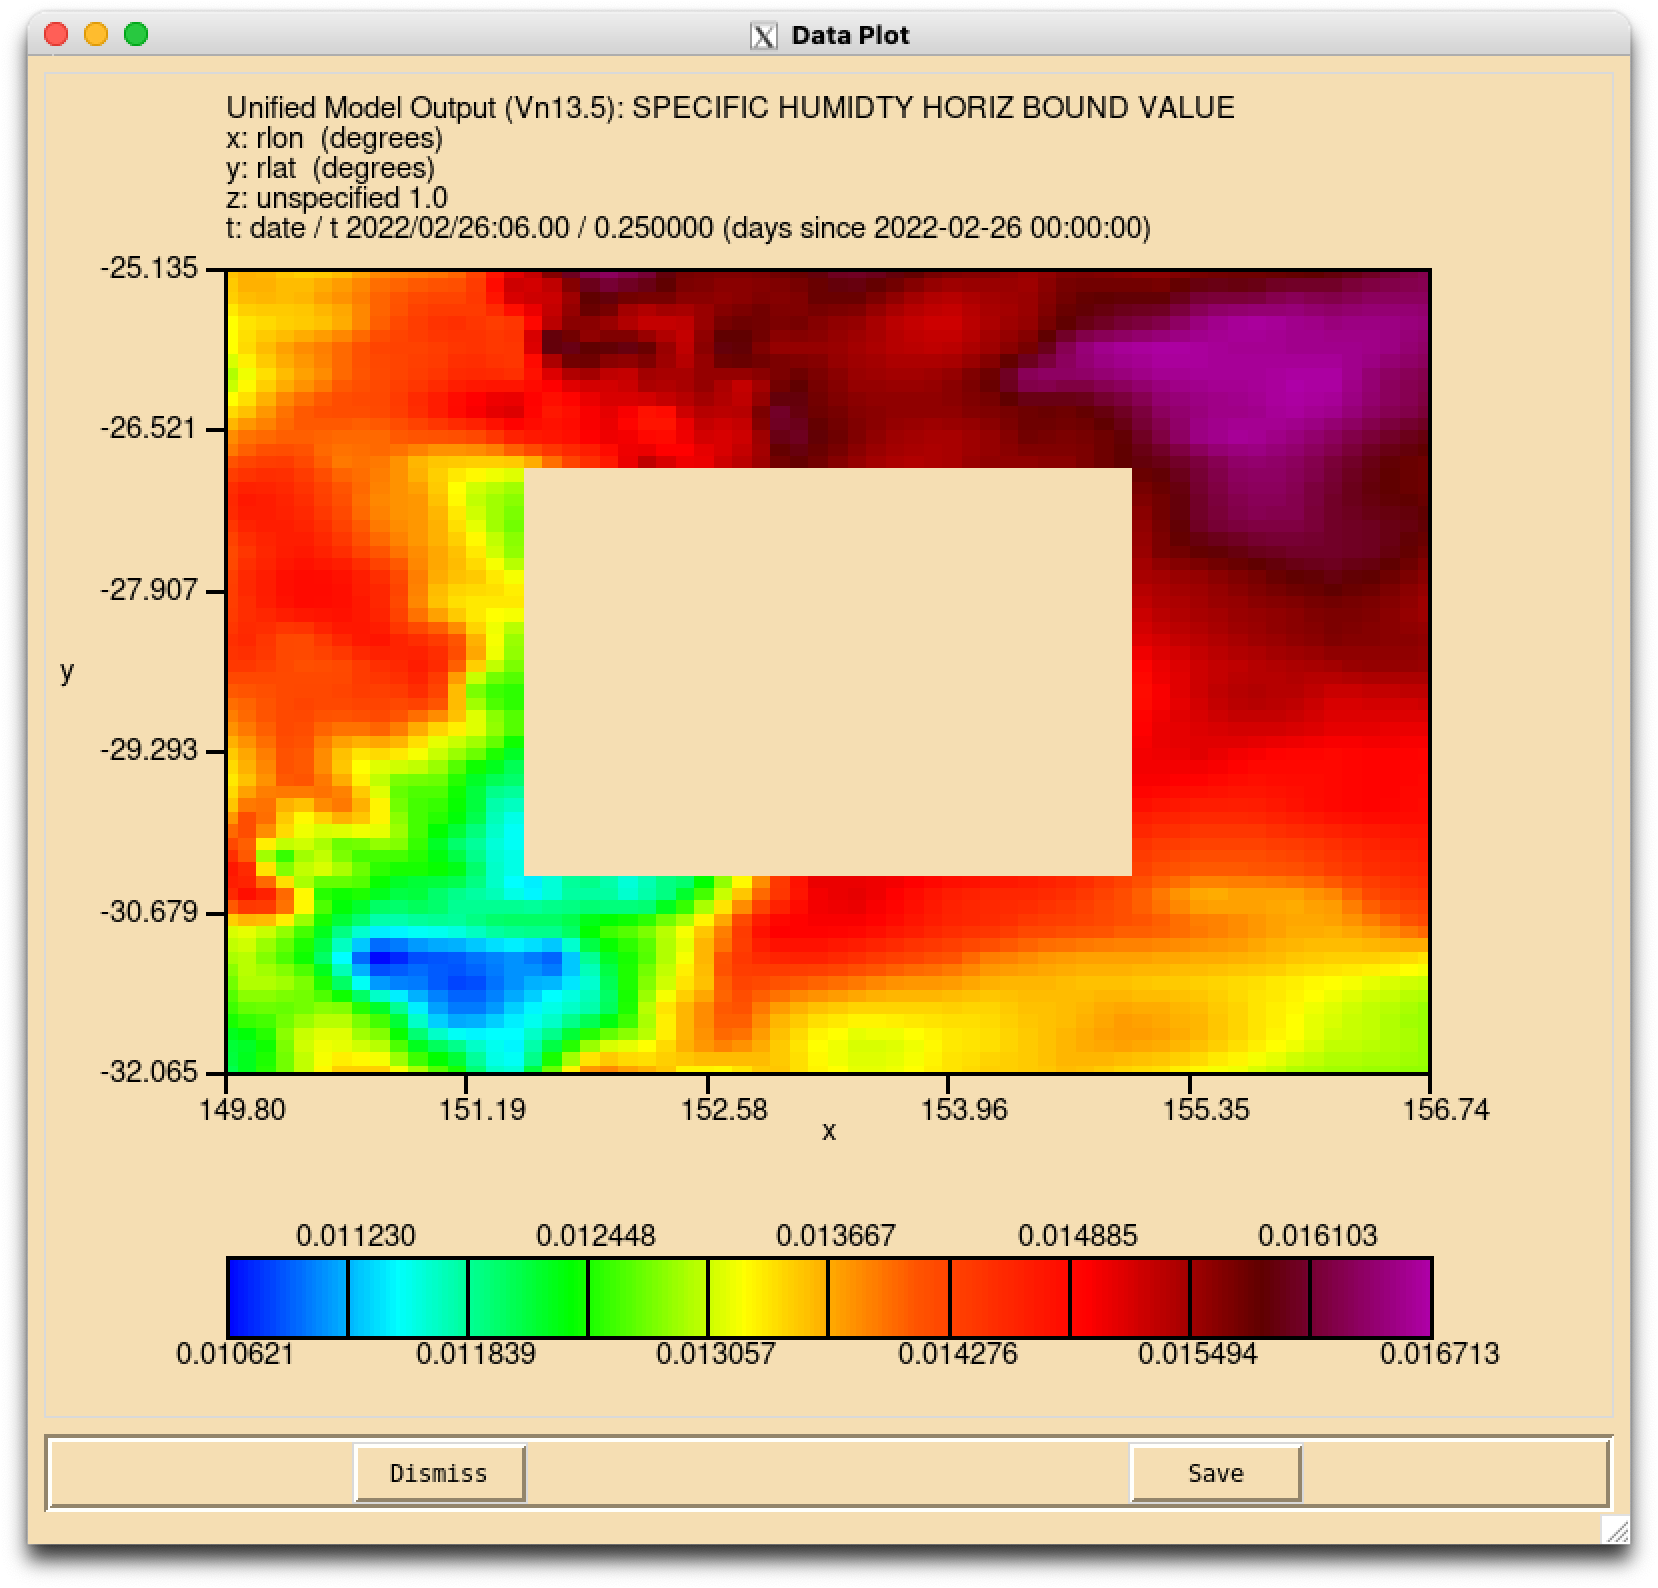
Task: Click the colour bar value 0.012448
Action: point(596,1236)
